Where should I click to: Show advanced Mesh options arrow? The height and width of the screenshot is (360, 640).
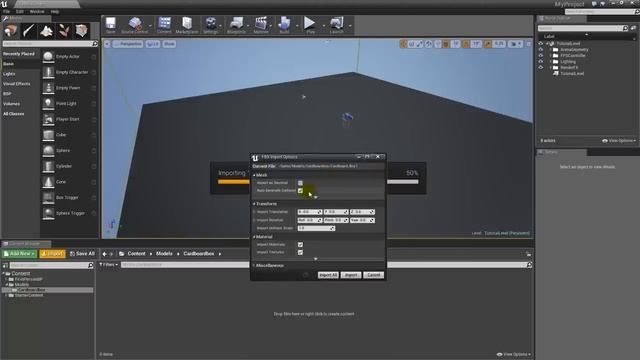point(316,197)
